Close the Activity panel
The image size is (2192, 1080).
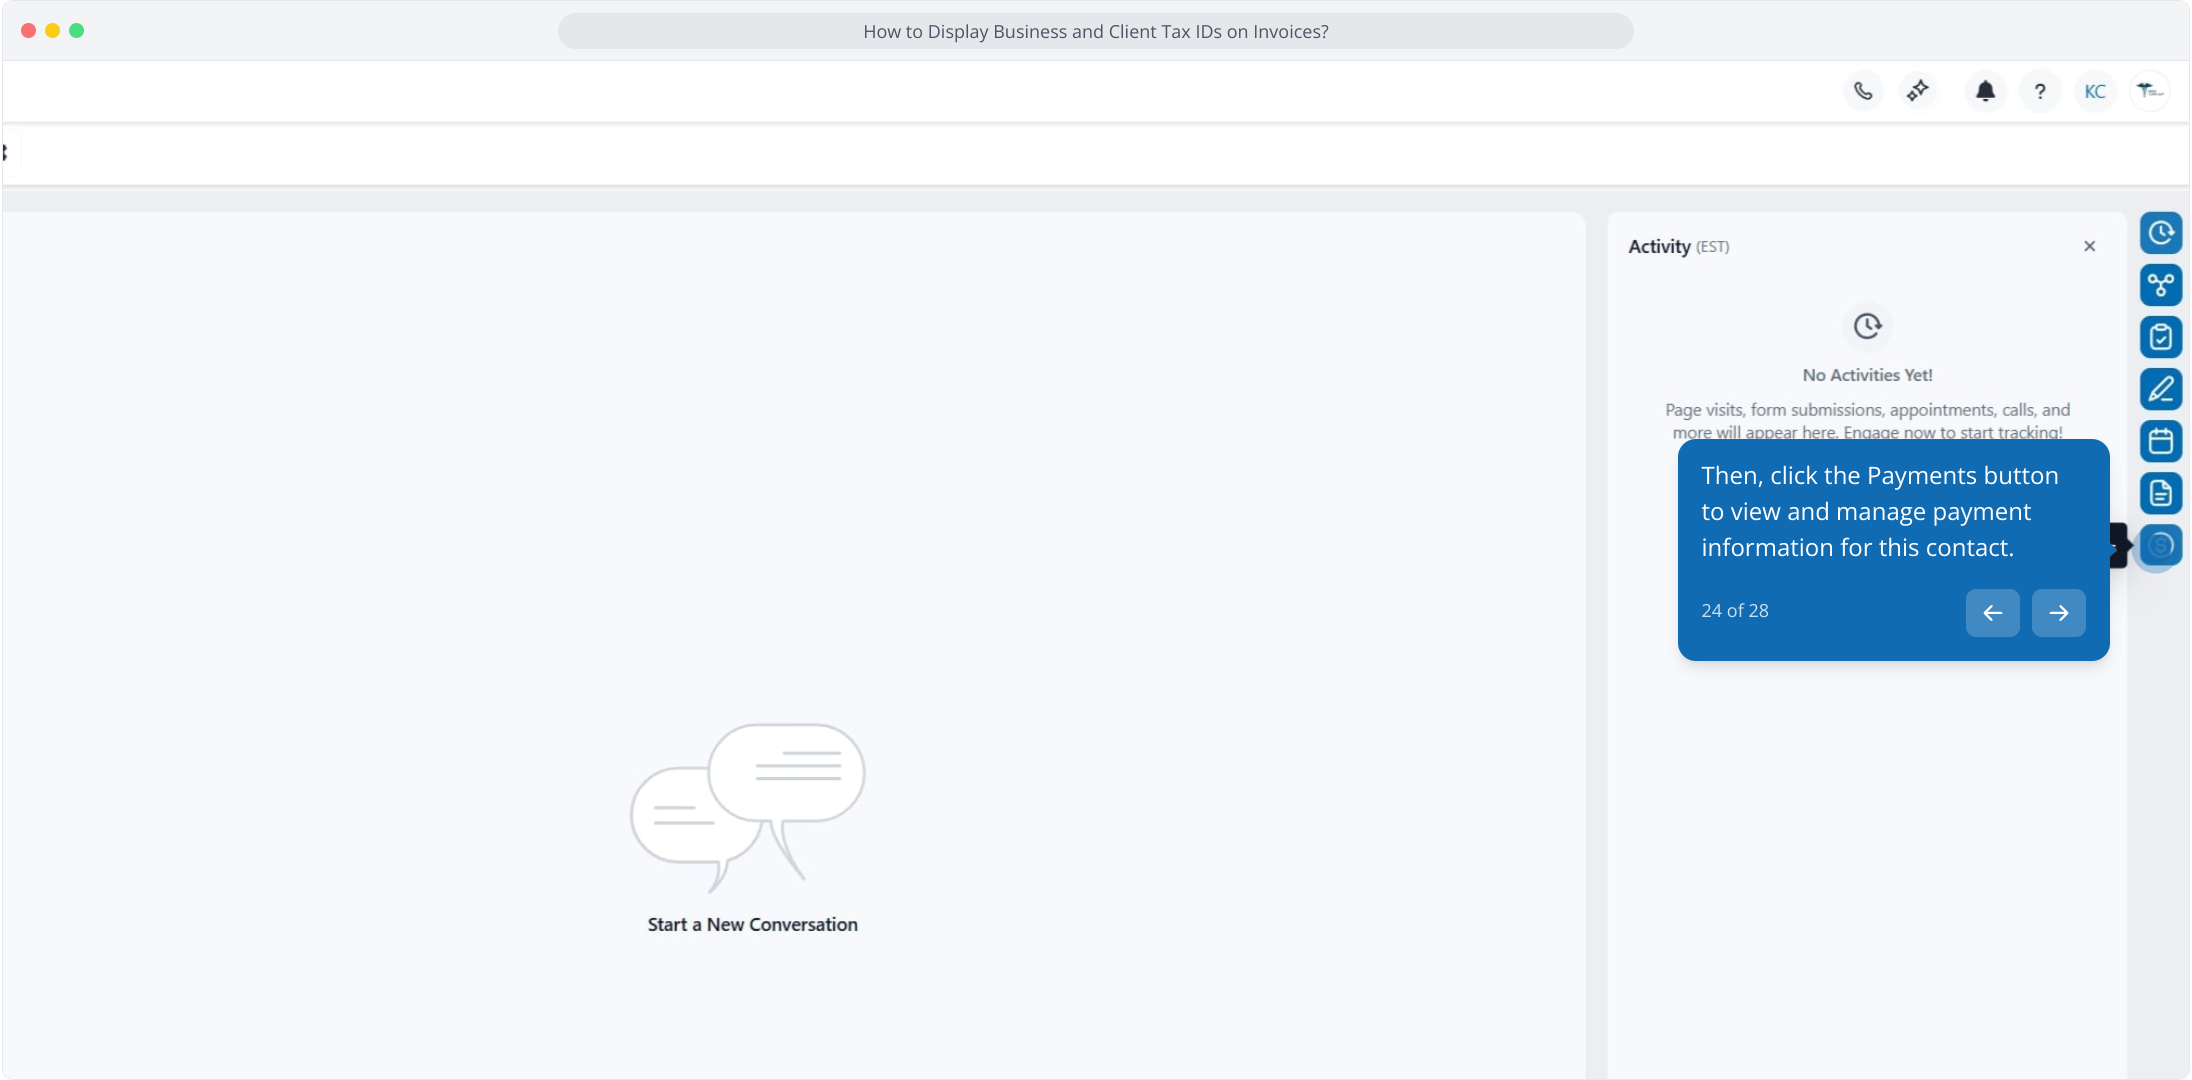click(2089, 246)
